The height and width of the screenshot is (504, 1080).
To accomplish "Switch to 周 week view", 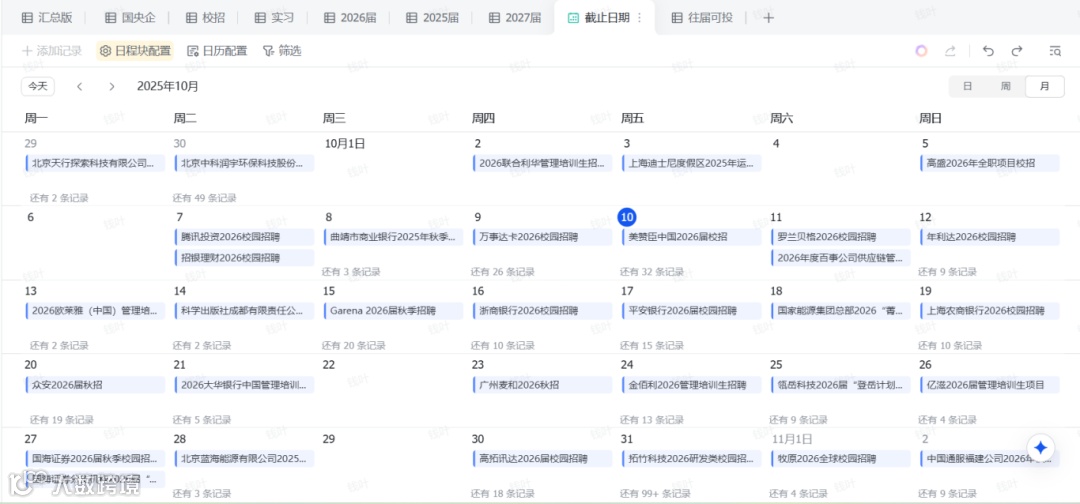I will click(1006, 86).
